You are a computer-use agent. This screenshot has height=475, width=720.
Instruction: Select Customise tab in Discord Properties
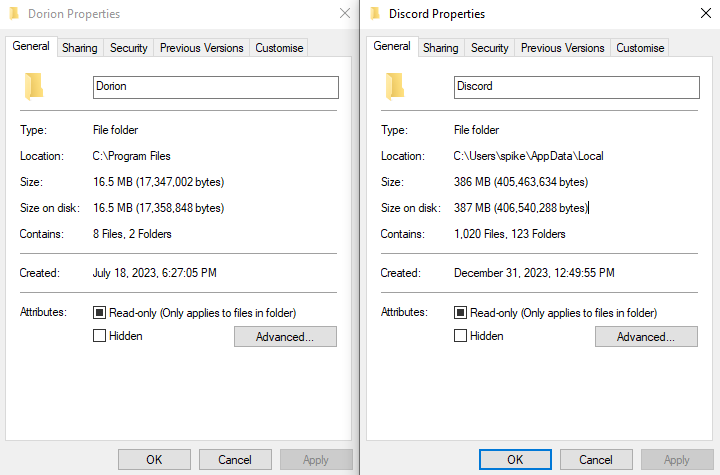pos(640,48)
